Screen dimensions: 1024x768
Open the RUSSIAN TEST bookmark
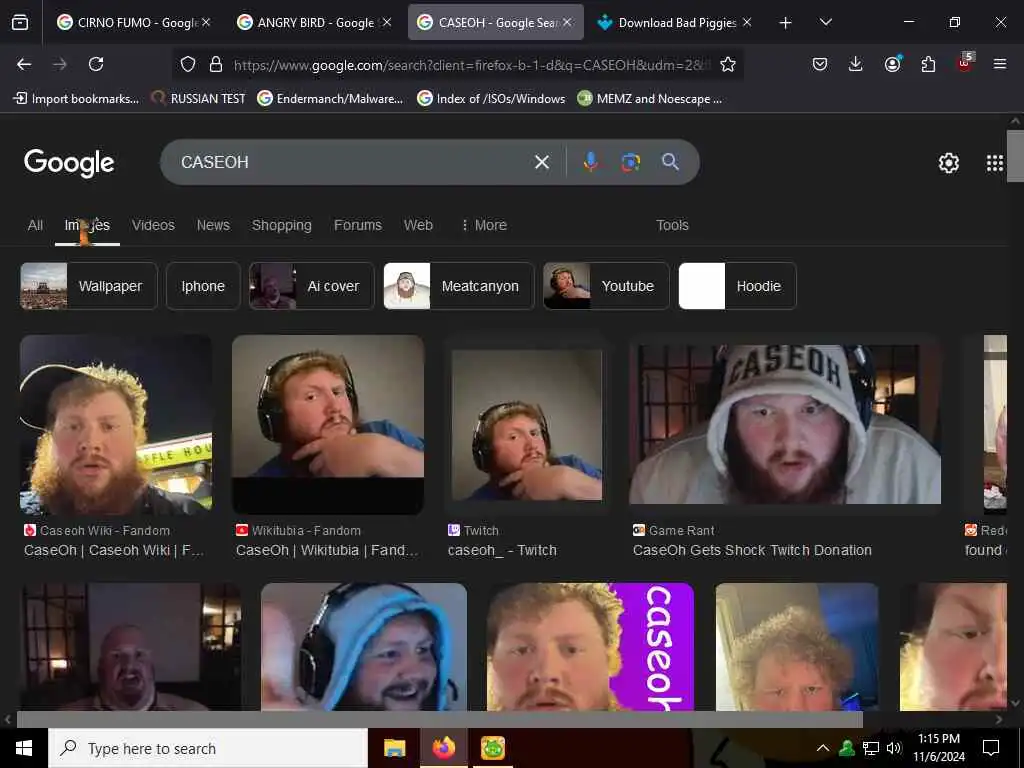[x=198, y=99]
